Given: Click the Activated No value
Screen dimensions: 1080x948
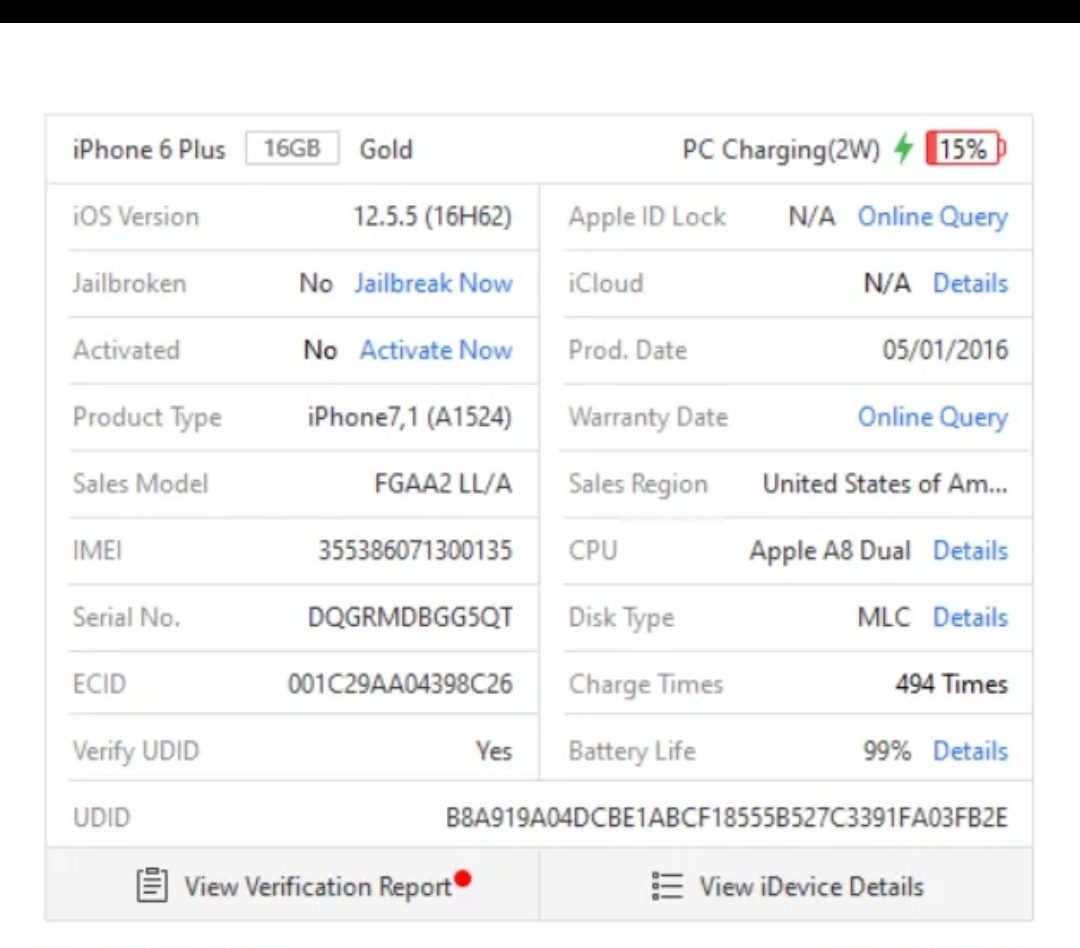Looking at the screenshot, I should (320, 350).
